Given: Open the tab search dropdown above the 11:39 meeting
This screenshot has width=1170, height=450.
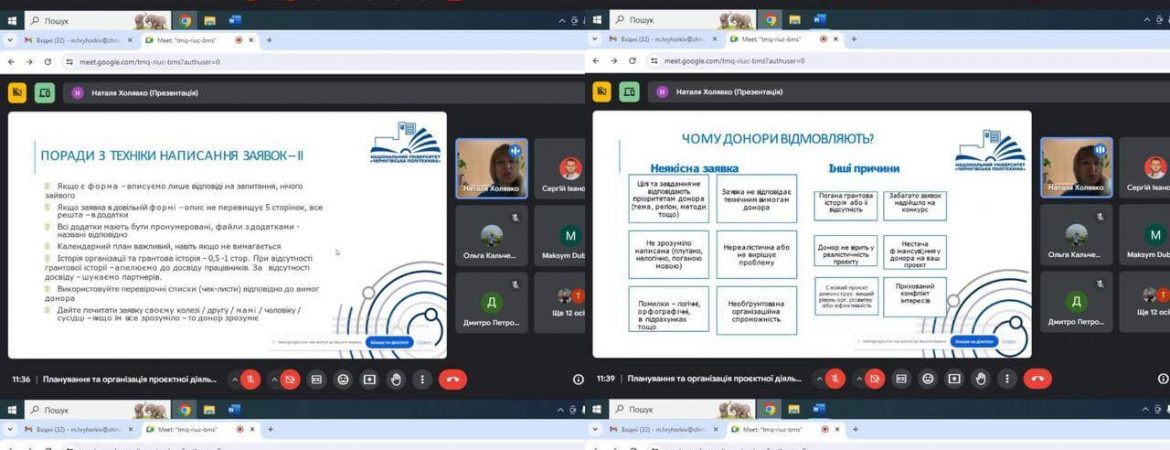Looking at the screenshot, I should point(596,40).
